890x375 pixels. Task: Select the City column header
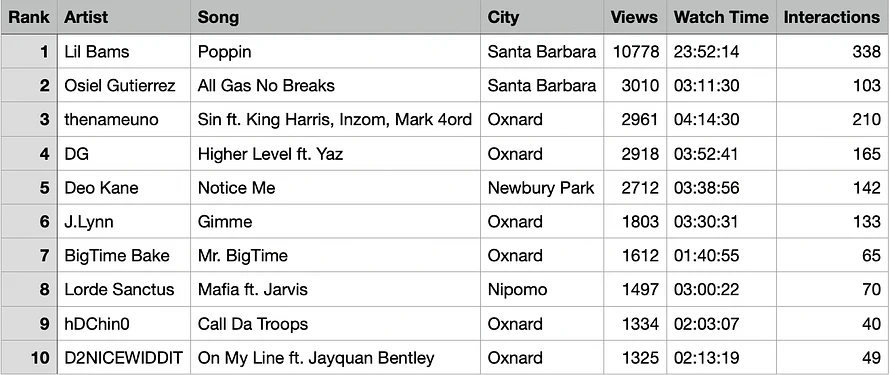(542, 18)
